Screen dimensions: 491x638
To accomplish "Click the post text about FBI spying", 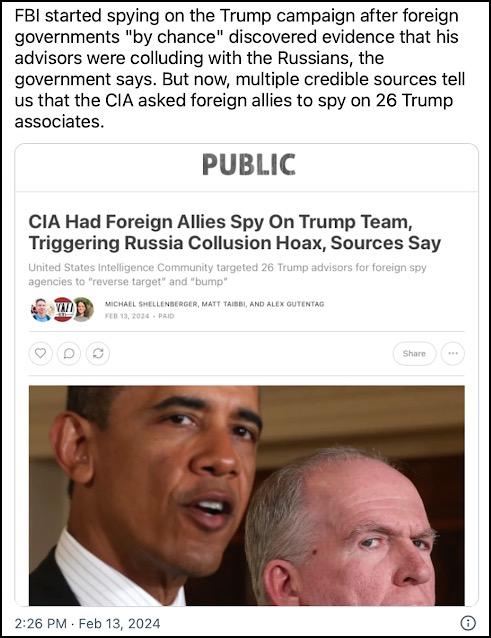I will coord(239,68).
